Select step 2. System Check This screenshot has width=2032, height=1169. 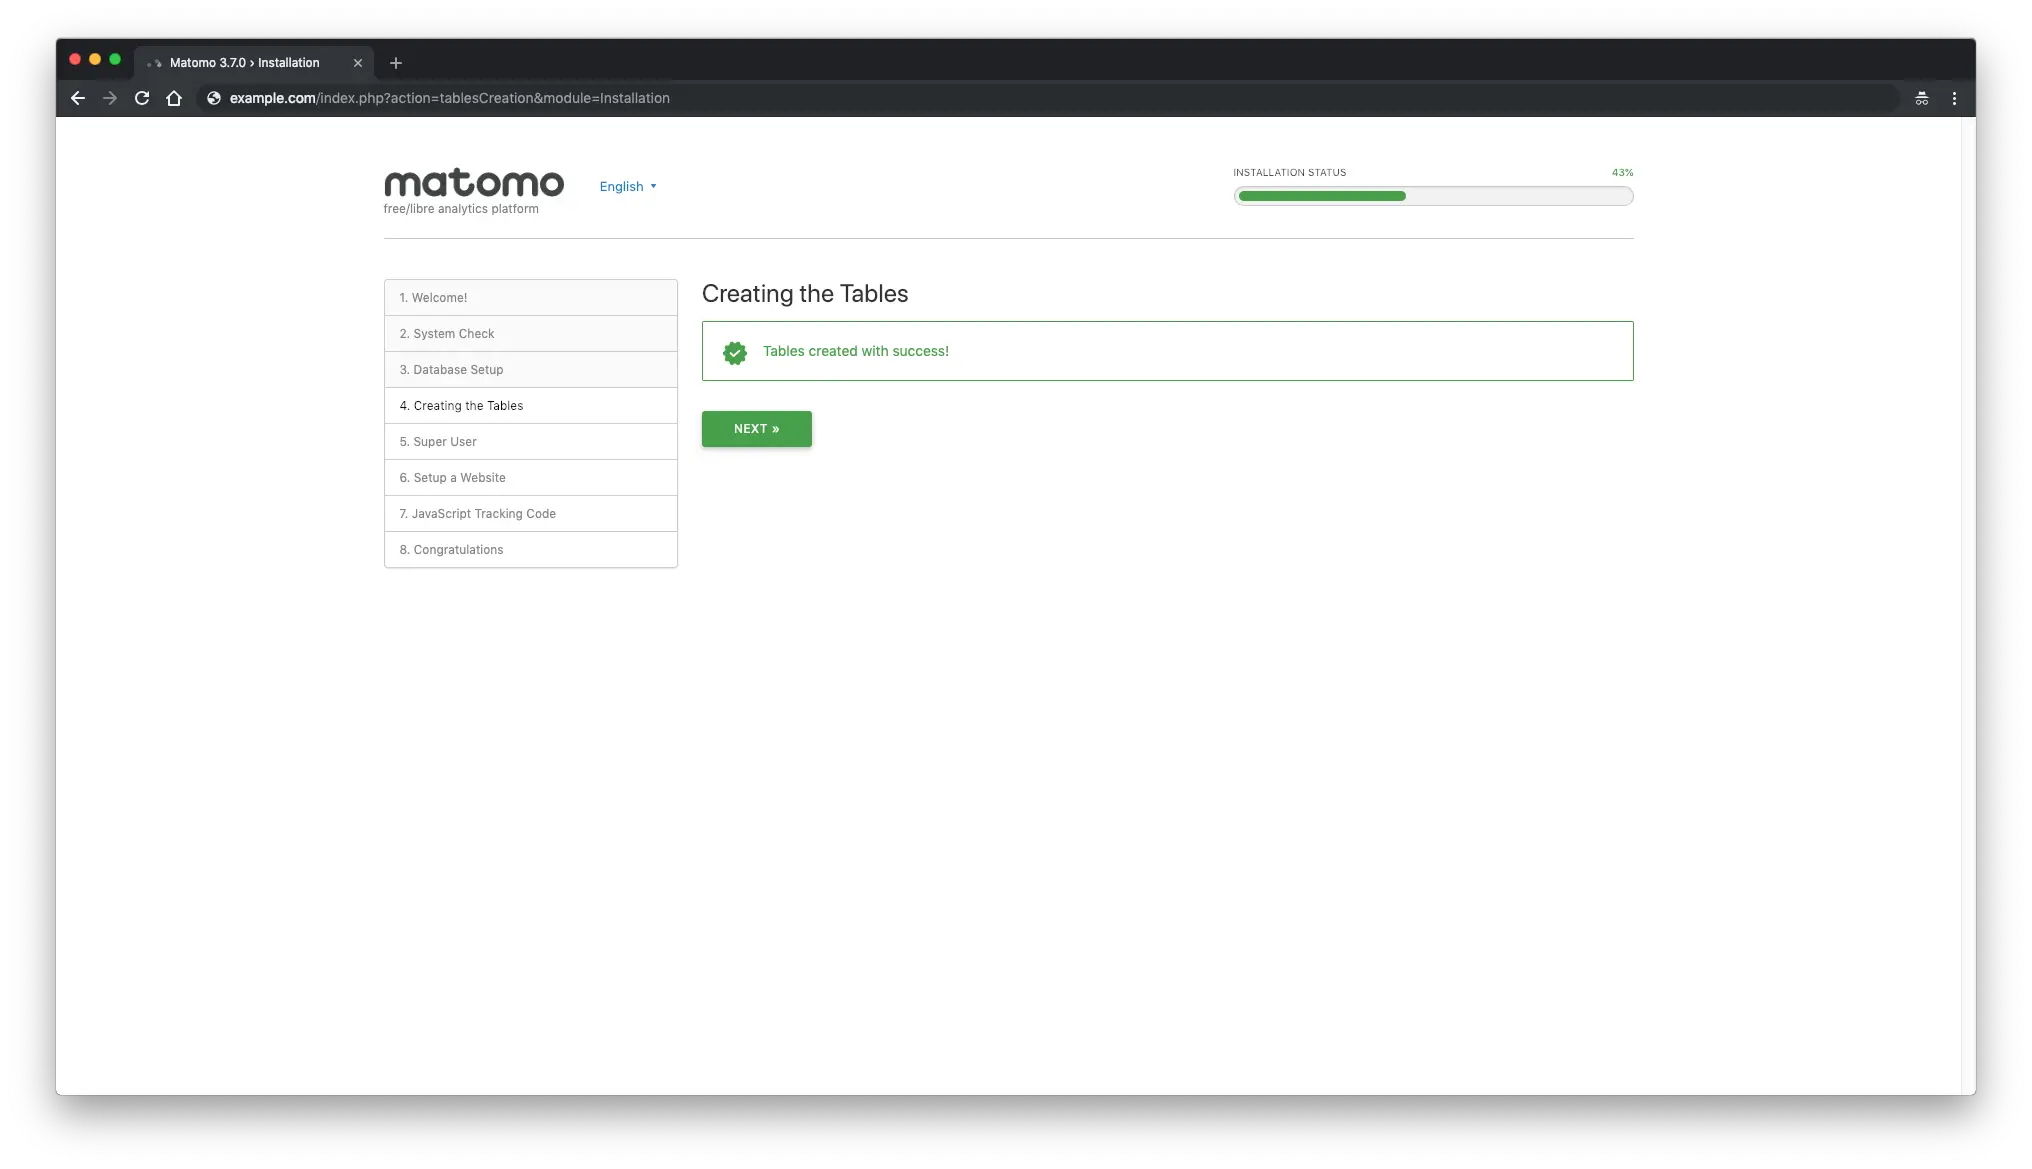[x=531, y=334]
